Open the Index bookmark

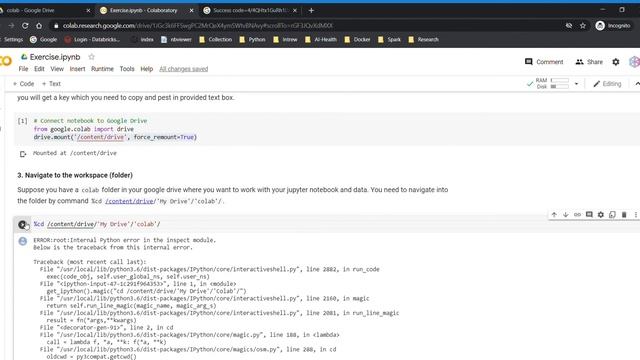coord(142,40)
